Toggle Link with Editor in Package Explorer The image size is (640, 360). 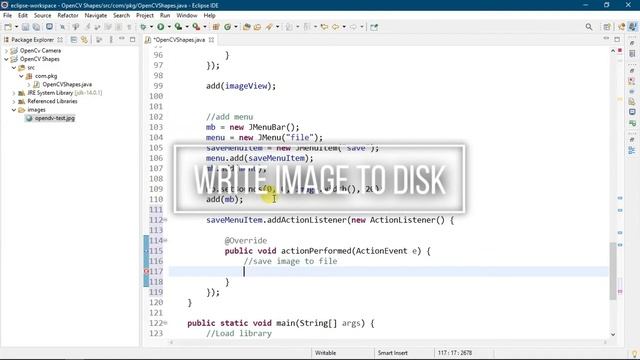[84, 40]
